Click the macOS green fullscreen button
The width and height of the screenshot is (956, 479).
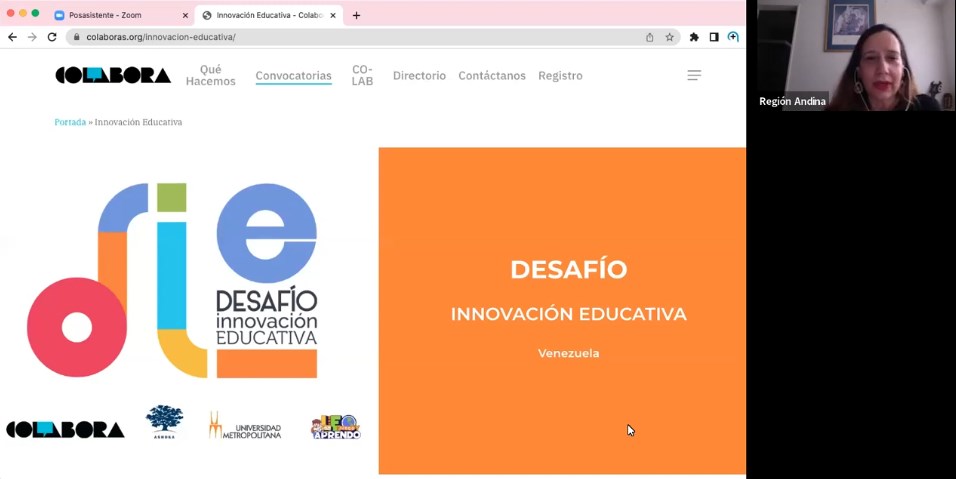coord(35,13)
